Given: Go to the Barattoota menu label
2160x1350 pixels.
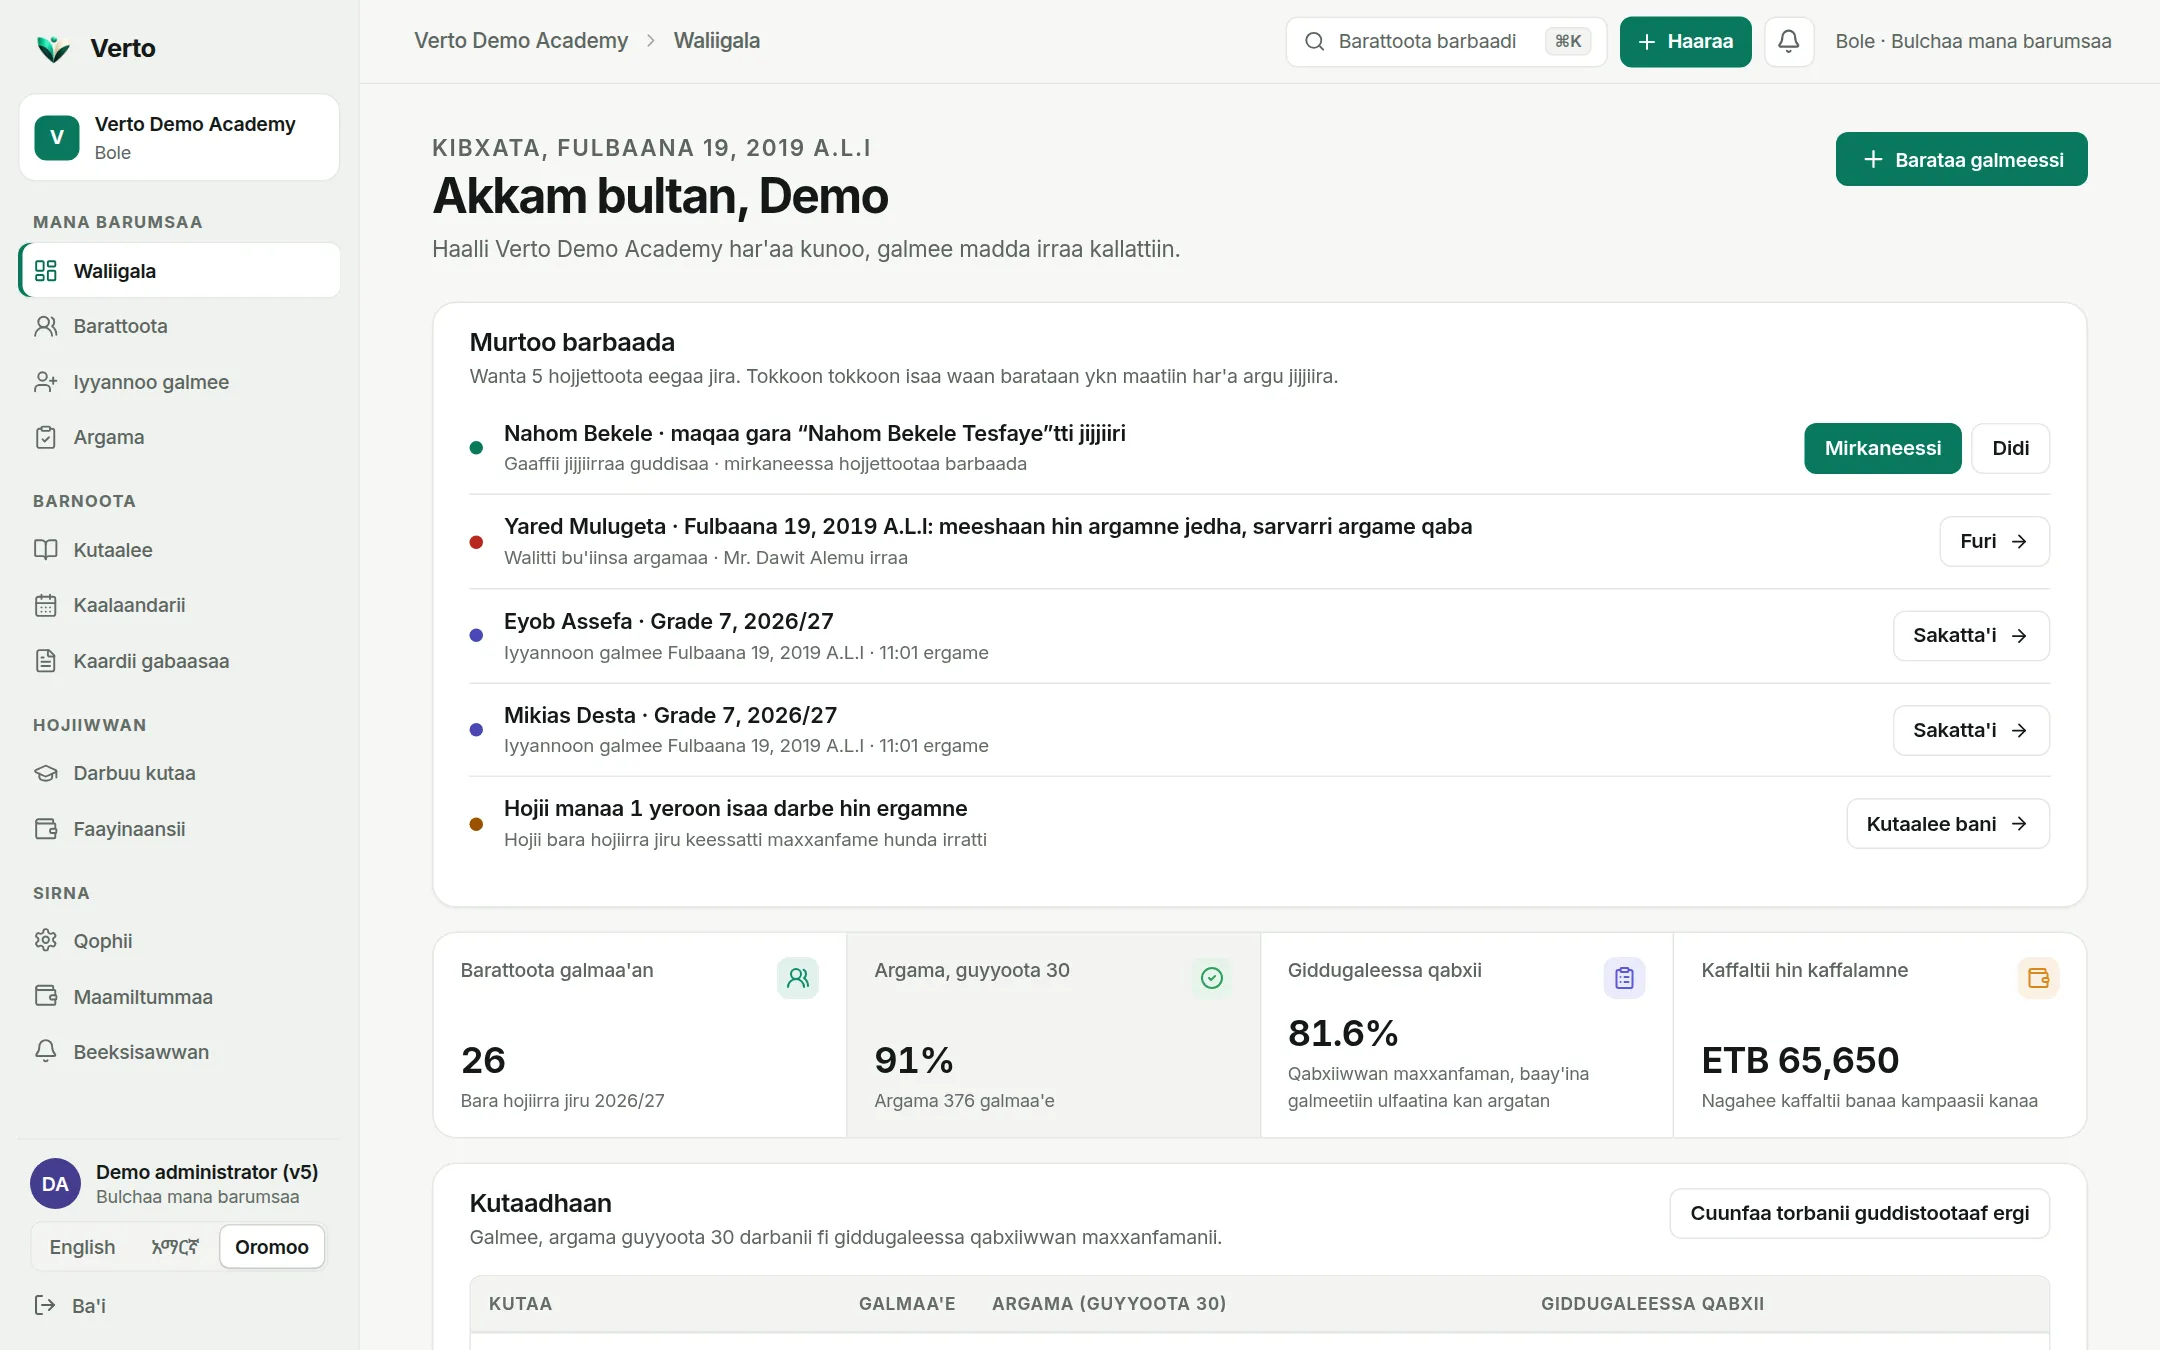Looking at the screenshot, I should (x=120, y=326).
